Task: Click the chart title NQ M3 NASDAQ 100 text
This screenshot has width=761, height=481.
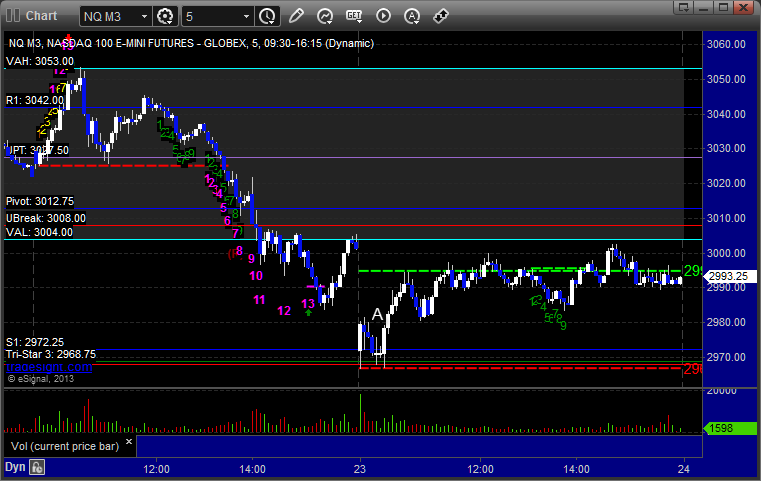Action: [191, 43]
